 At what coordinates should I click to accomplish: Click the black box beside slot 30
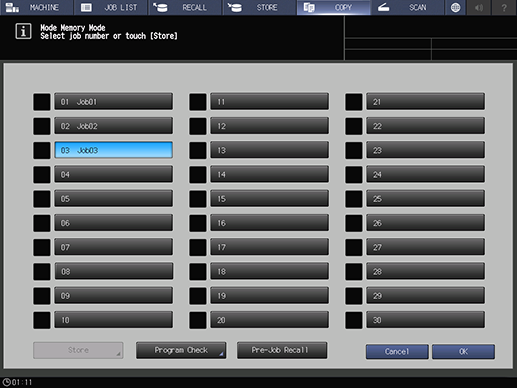click(354, 320)
